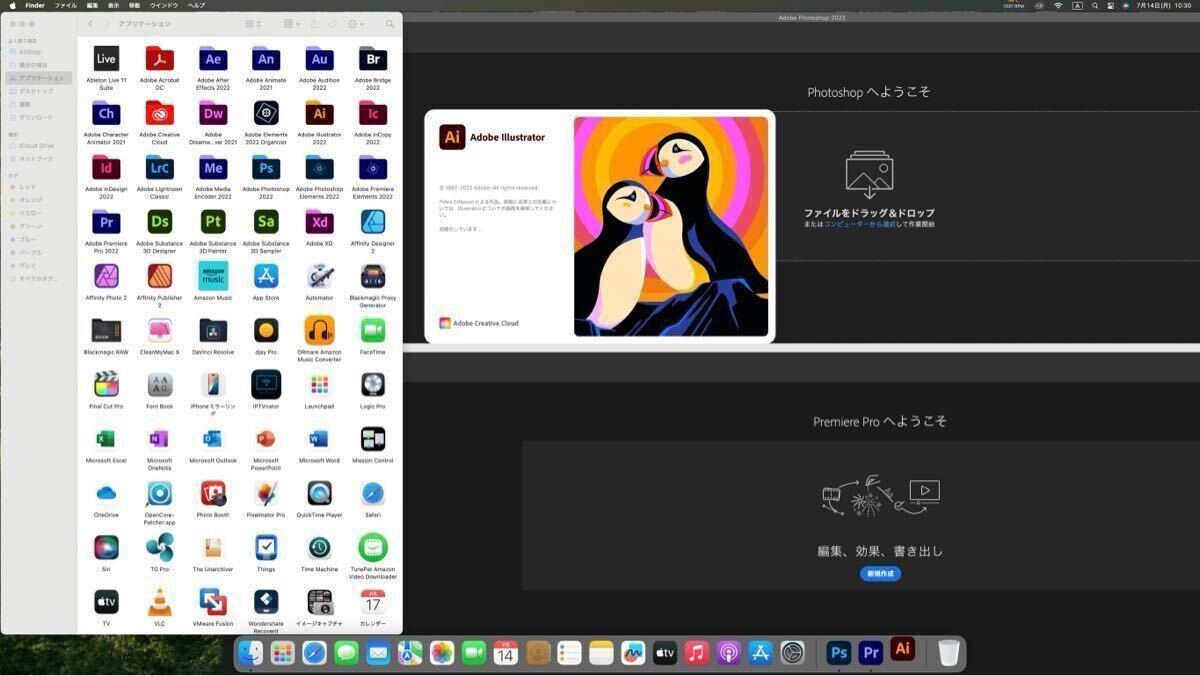Click 新規作成 button in Premiere Pro
The width and height of the screenshot is (1200, 676).
coord(880,574)
